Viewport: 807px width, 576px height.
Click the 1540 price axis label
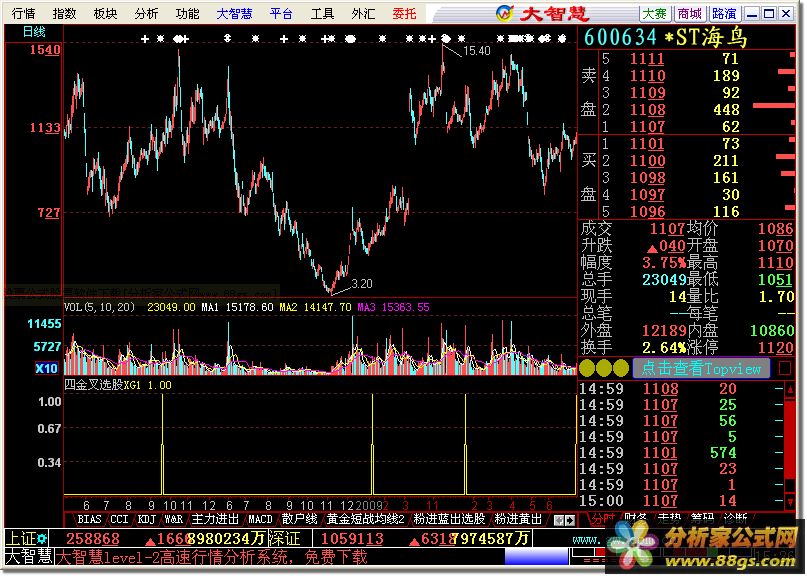click(45, 50)
